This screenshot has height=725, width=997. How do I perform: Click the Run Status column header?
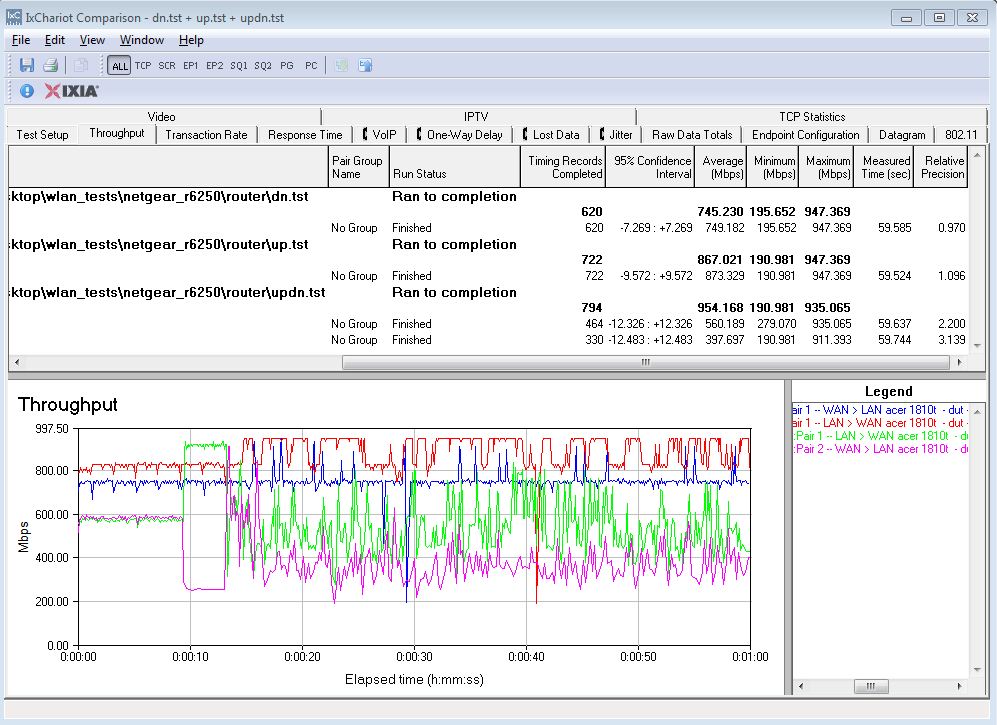(454, 167)
